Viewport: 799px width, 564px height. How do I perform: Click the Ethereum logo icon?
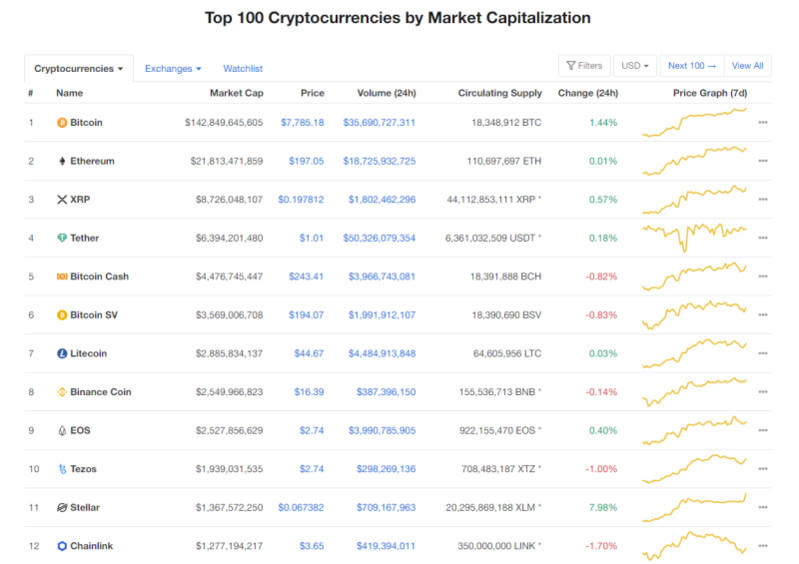click(x=62, y=161)
